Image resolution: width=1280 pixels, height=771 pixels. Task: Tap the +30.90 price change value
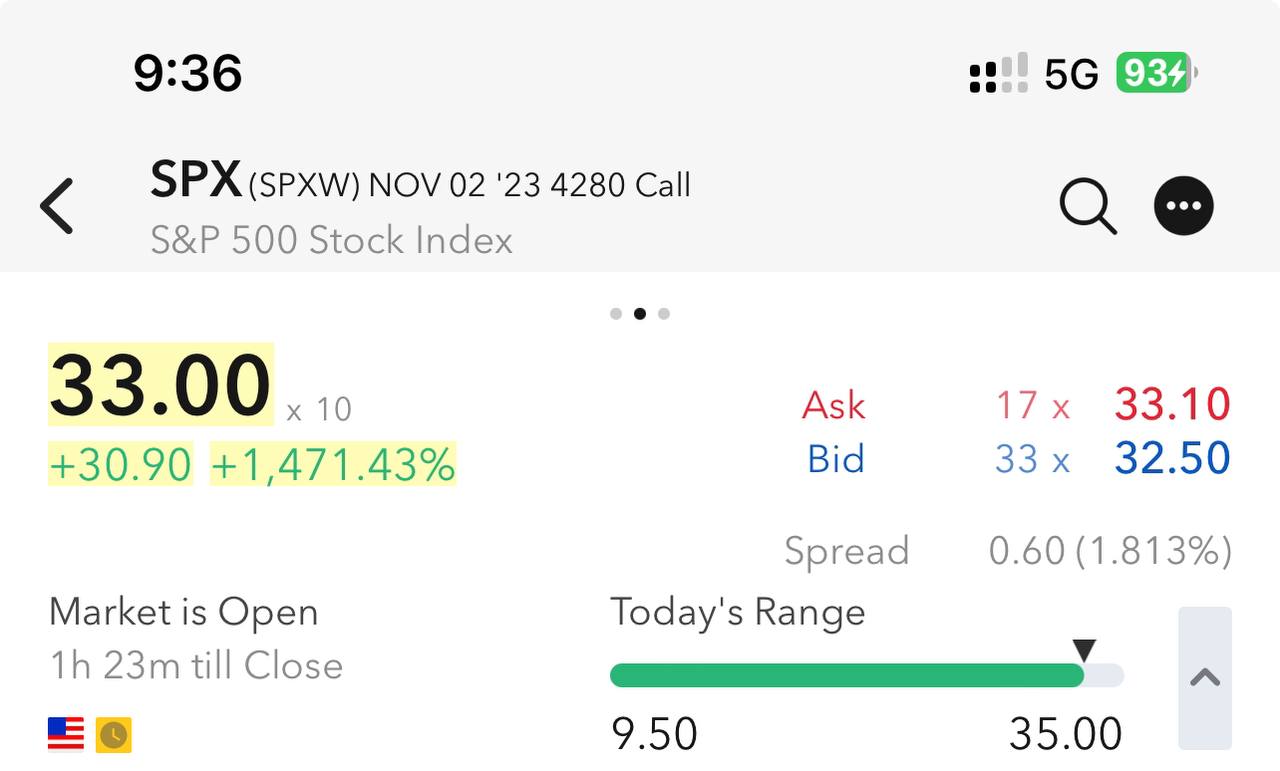point(120,465)
